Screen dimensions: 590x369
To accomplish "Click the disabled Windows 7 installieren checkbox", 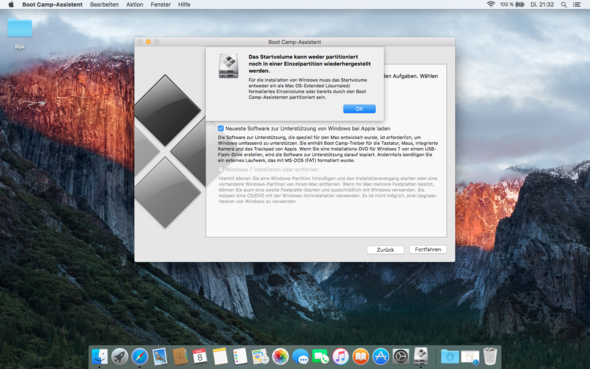I will [221, 169].
